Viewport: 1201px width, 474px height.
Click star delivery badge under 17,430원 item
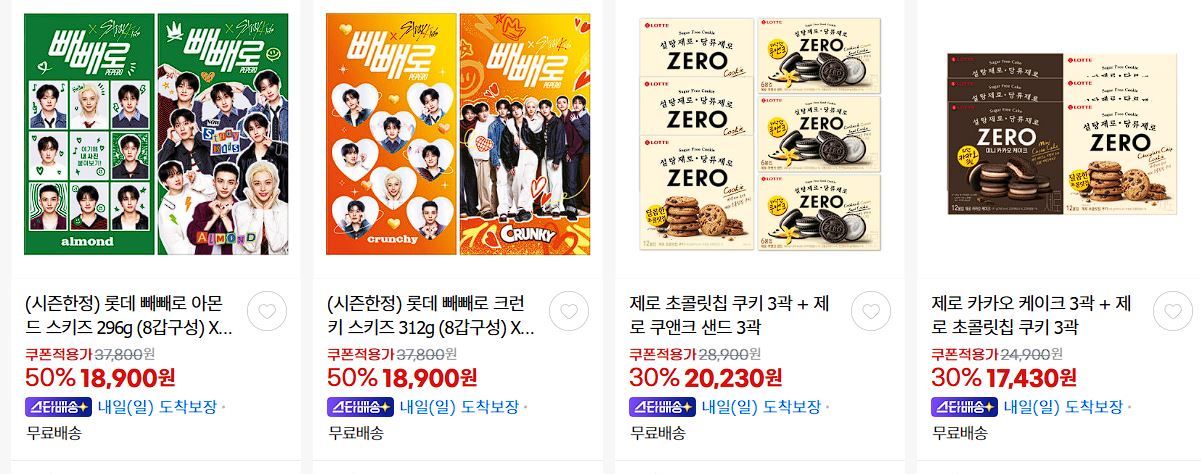[x=965, y=407]
